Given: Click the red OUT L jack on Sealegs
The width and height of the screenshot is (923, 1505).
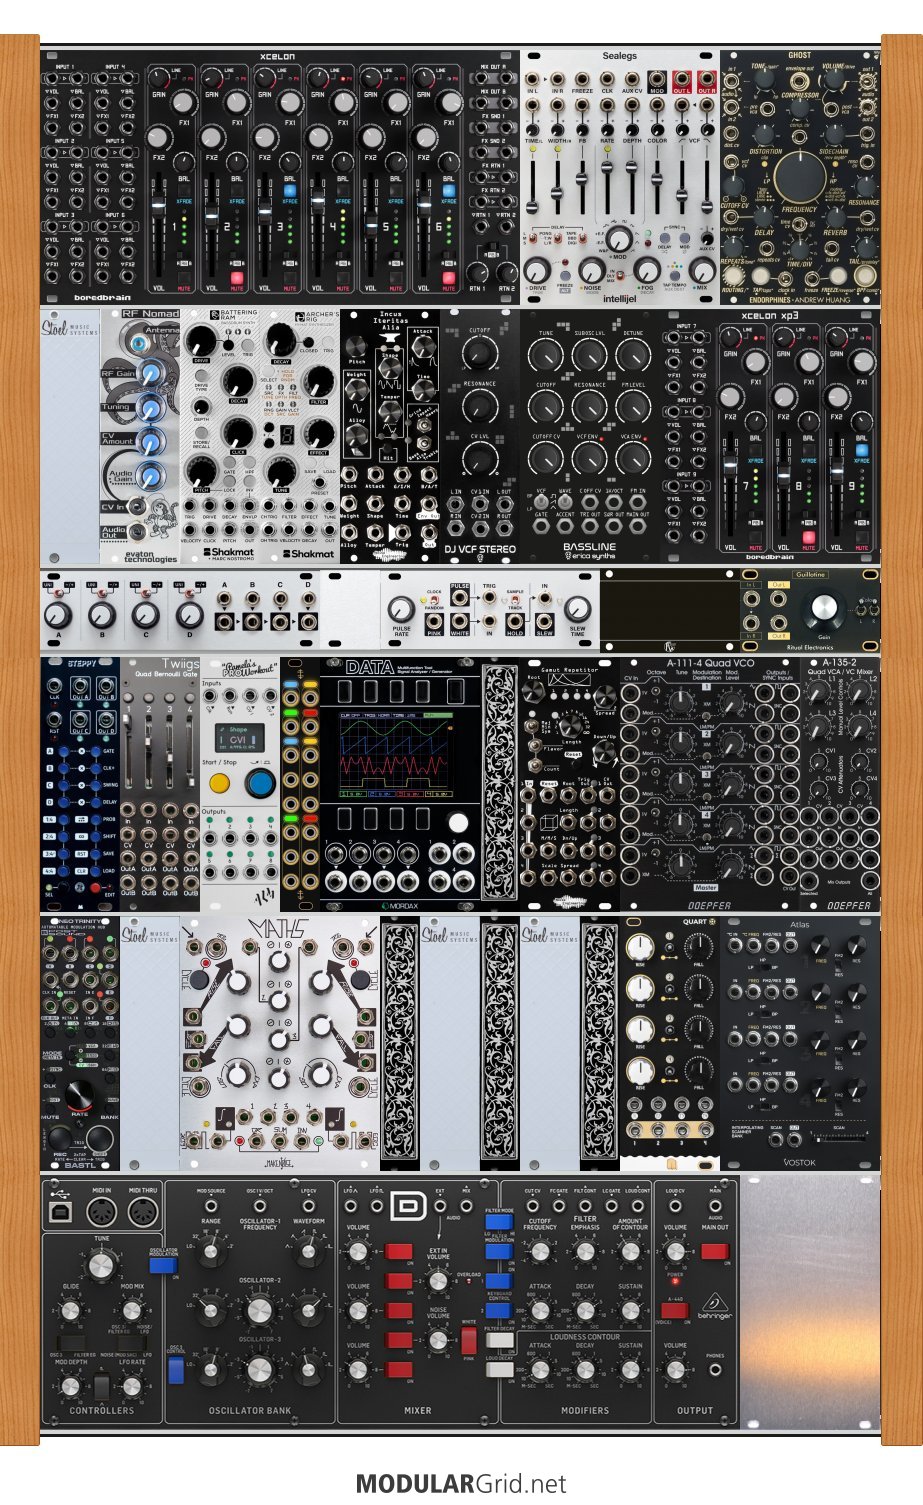Looking at the screenshot, I should [x=682, y=80].
